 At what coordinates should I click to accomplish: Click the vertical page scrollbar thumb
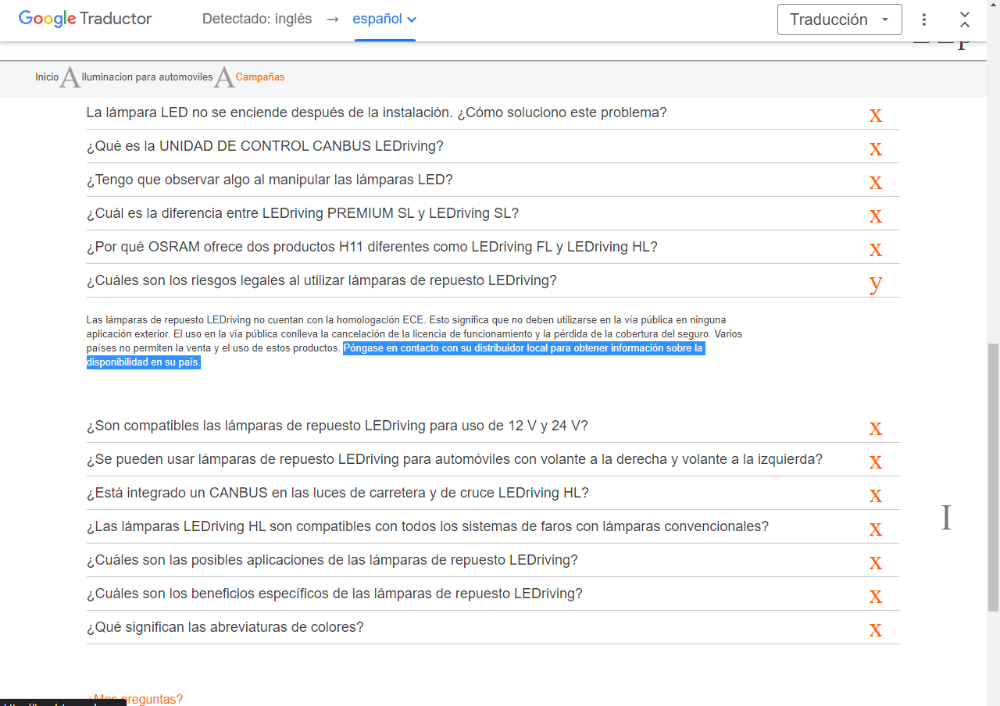click(993, 477)
